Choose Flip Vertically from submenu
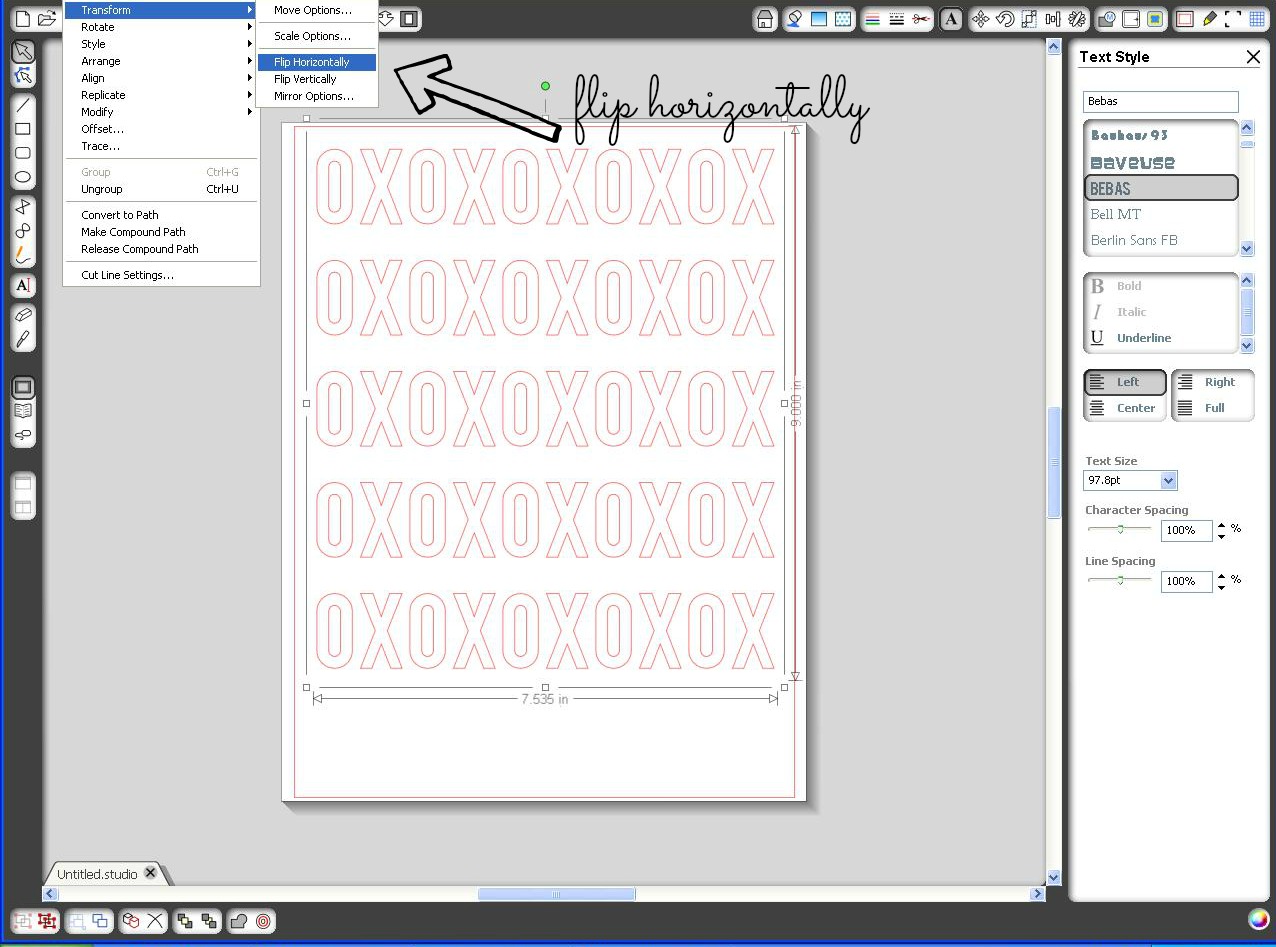The image size is (1276, 947). (317, 79)
